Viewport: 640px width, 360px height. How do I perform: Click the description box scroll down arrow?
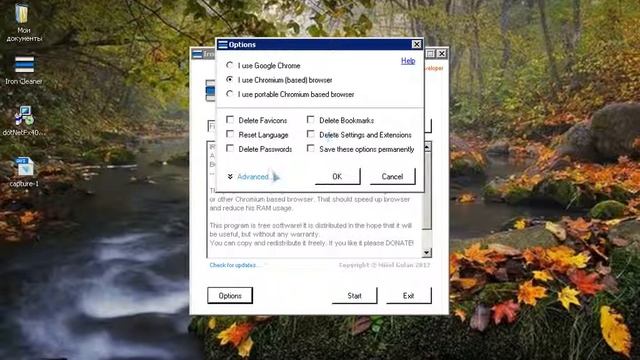[x=427, y=253]
